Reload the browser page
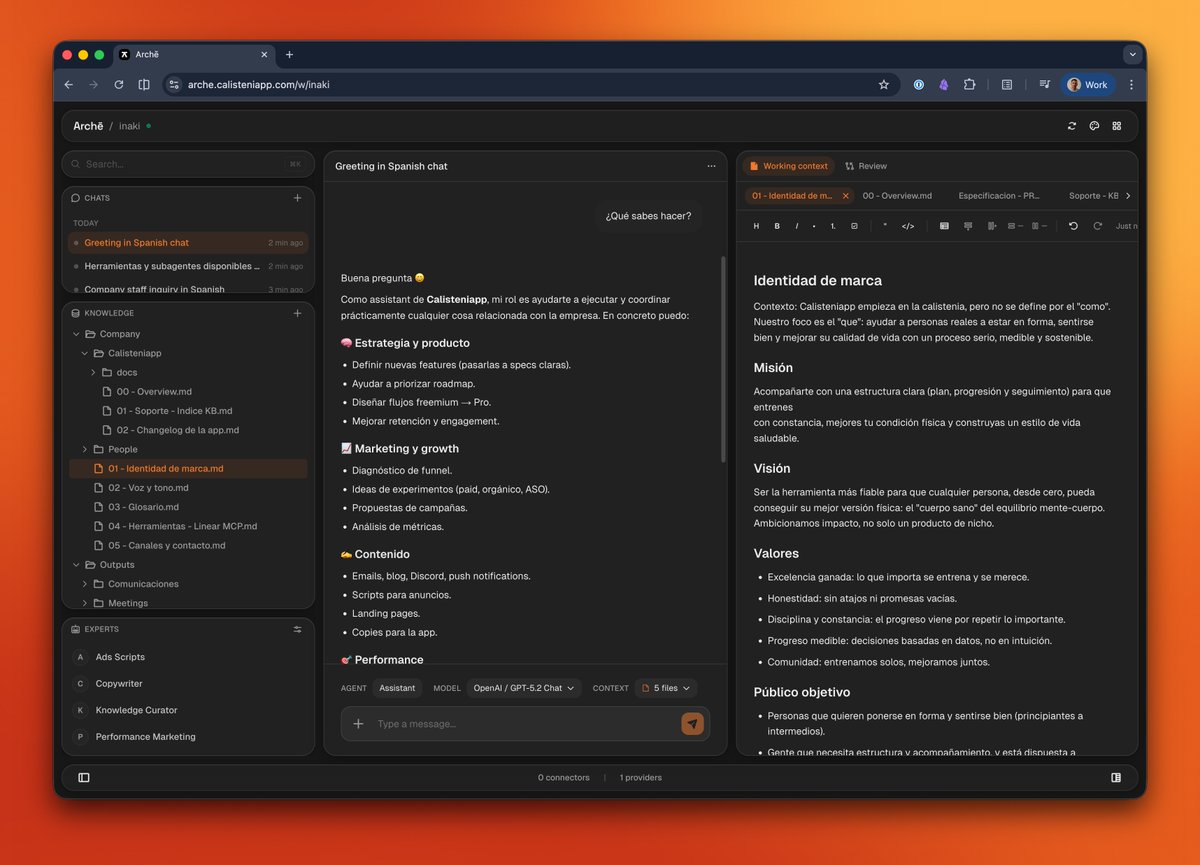Image resolution: width=1200 pixels, height=865 pixels. [119, 85]
